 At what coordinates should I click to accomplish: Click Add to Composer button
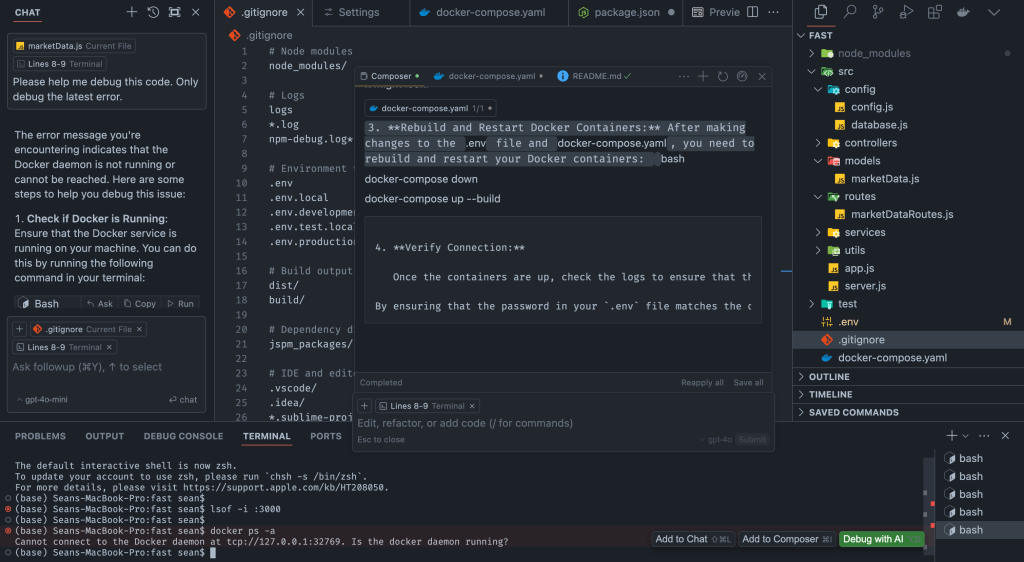(787, 539)
